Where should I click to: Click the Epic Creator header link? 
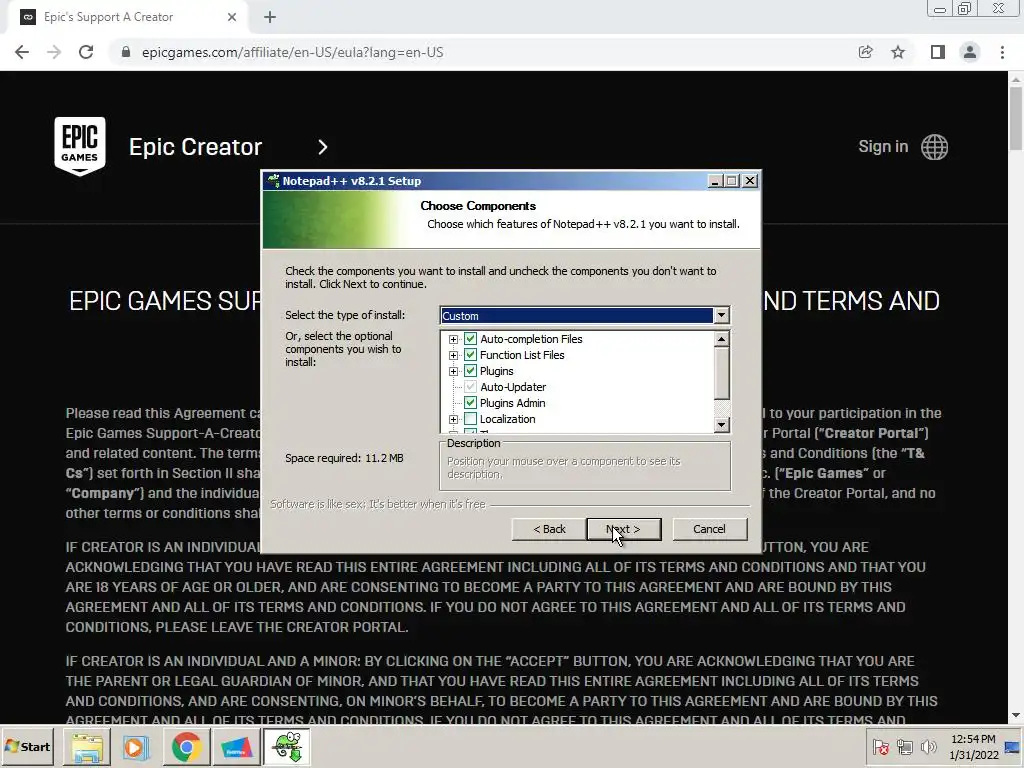[x=195, y=147]
